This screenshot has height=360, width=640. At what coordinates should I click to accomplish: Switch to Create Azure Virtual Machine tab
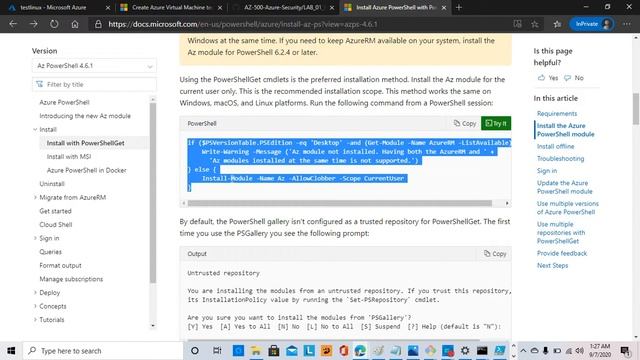[x=171, y=7]
